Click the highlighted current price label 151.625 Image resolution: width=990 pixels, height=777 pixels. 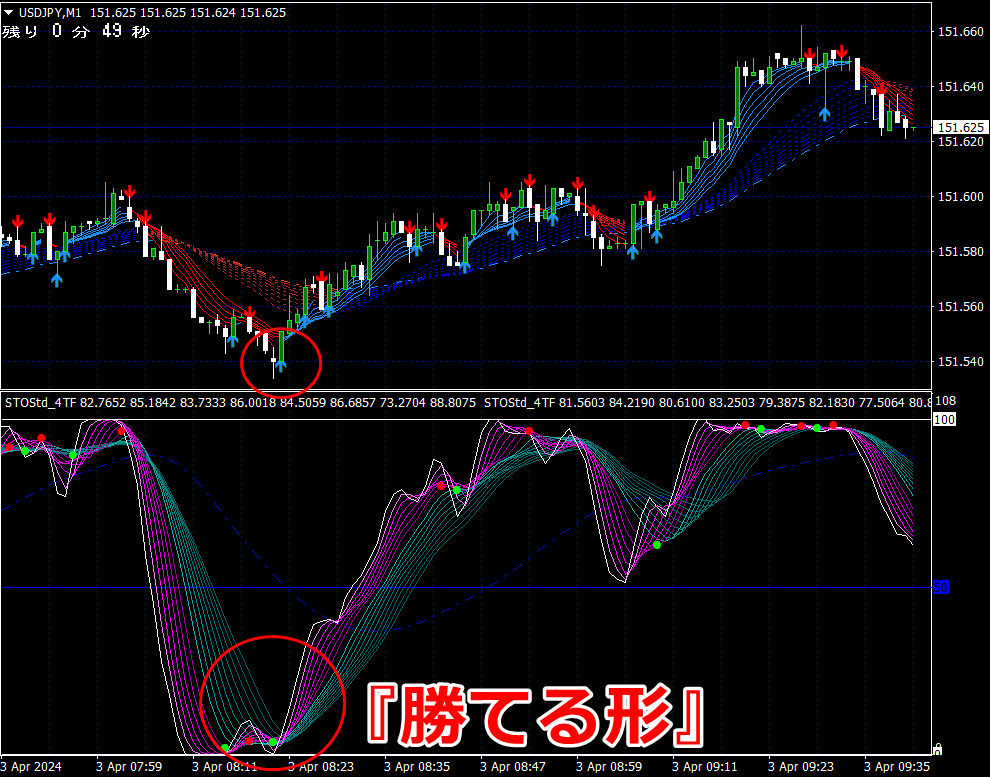(x=960, y=128)
